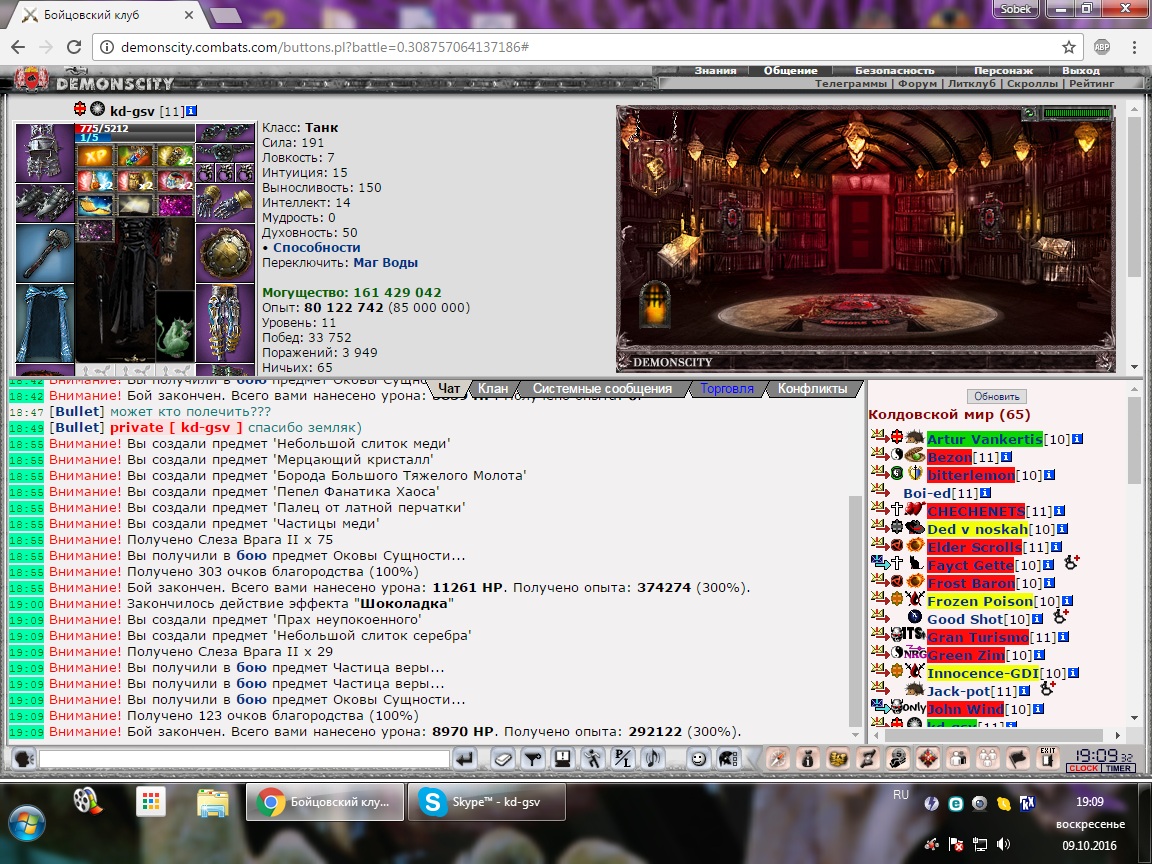Select player Artur Vankertis in list
The image size is (1152, 864).
click(984, 439)
